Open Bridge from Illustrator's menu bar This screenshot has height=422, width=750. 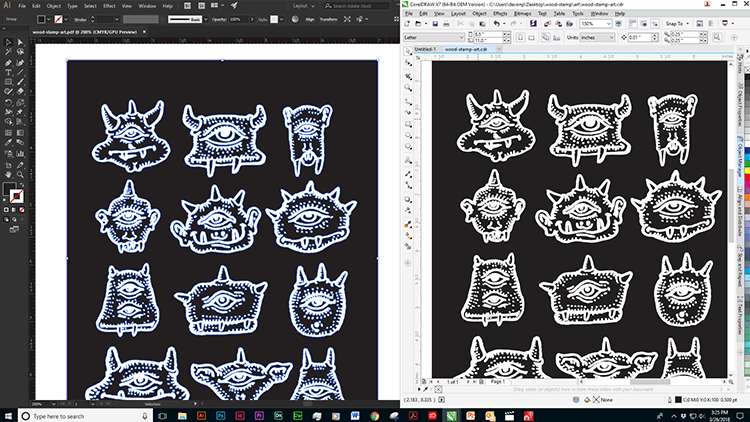tap(188, 6)
